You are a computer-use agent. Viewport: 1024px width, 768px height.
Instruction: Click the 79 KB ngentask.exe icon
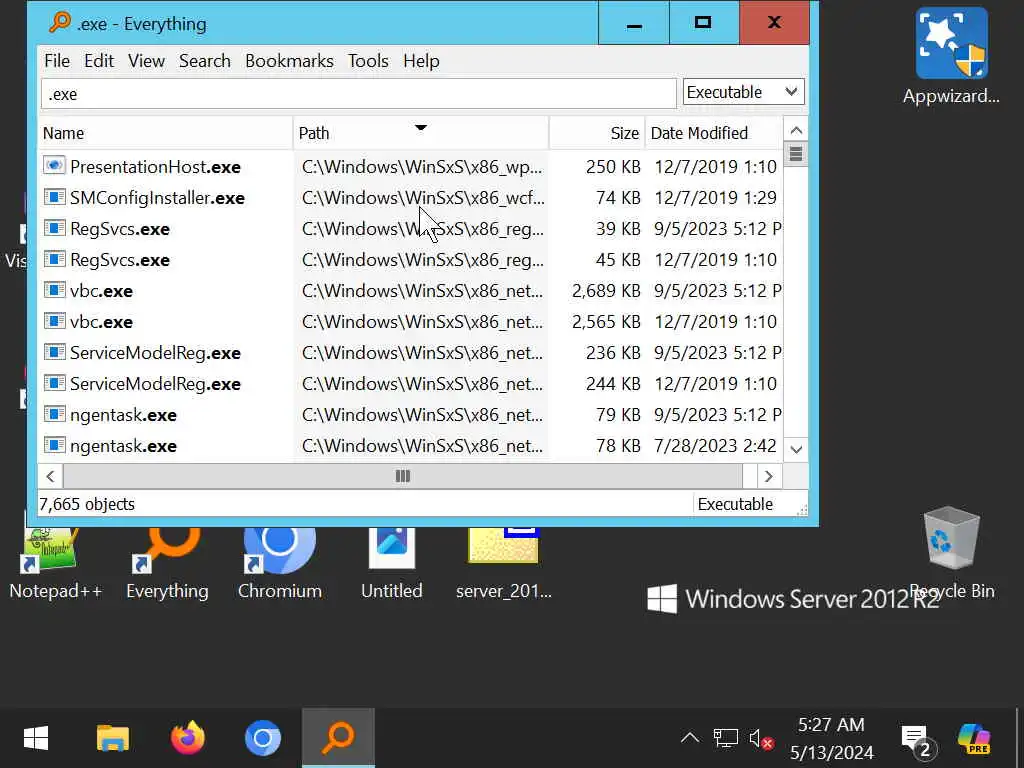(x=54, y=414)
